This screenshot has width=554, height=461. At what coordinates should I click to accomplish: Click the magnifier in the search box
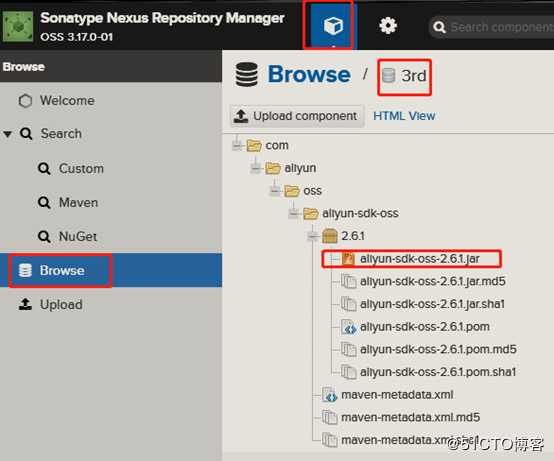[439, 27]
